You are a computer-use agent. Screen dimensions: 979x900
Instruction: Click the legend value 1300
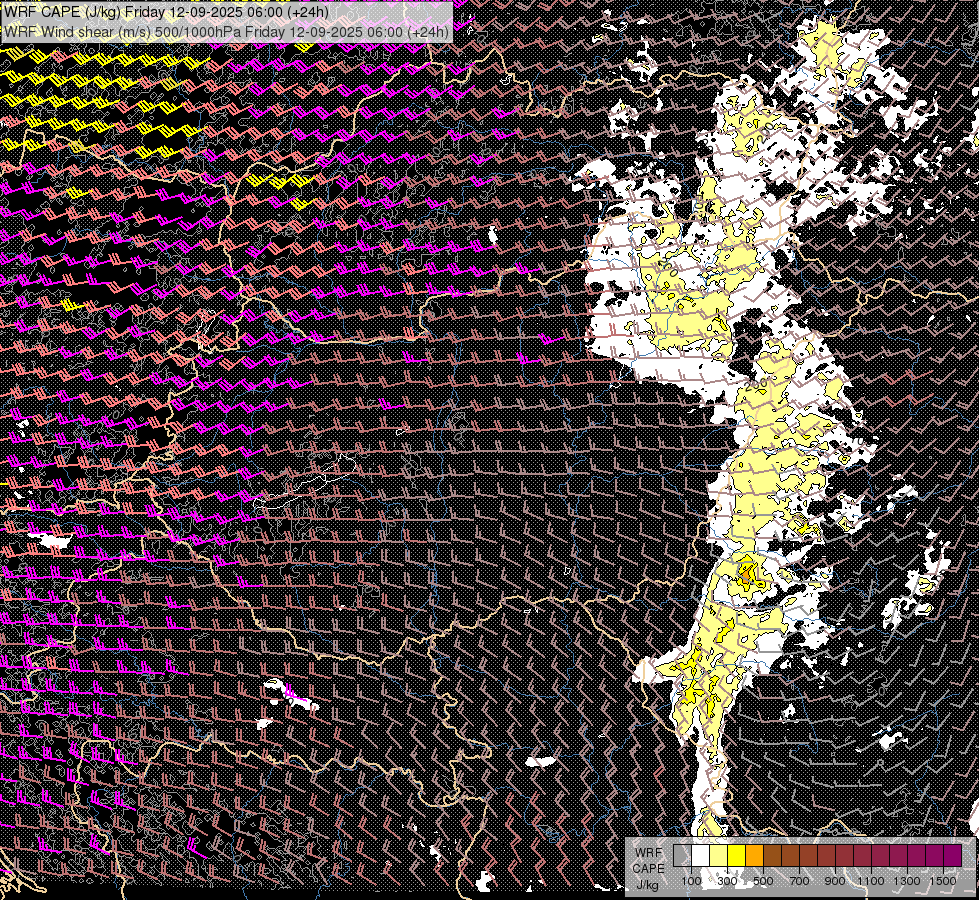(907, 881)
